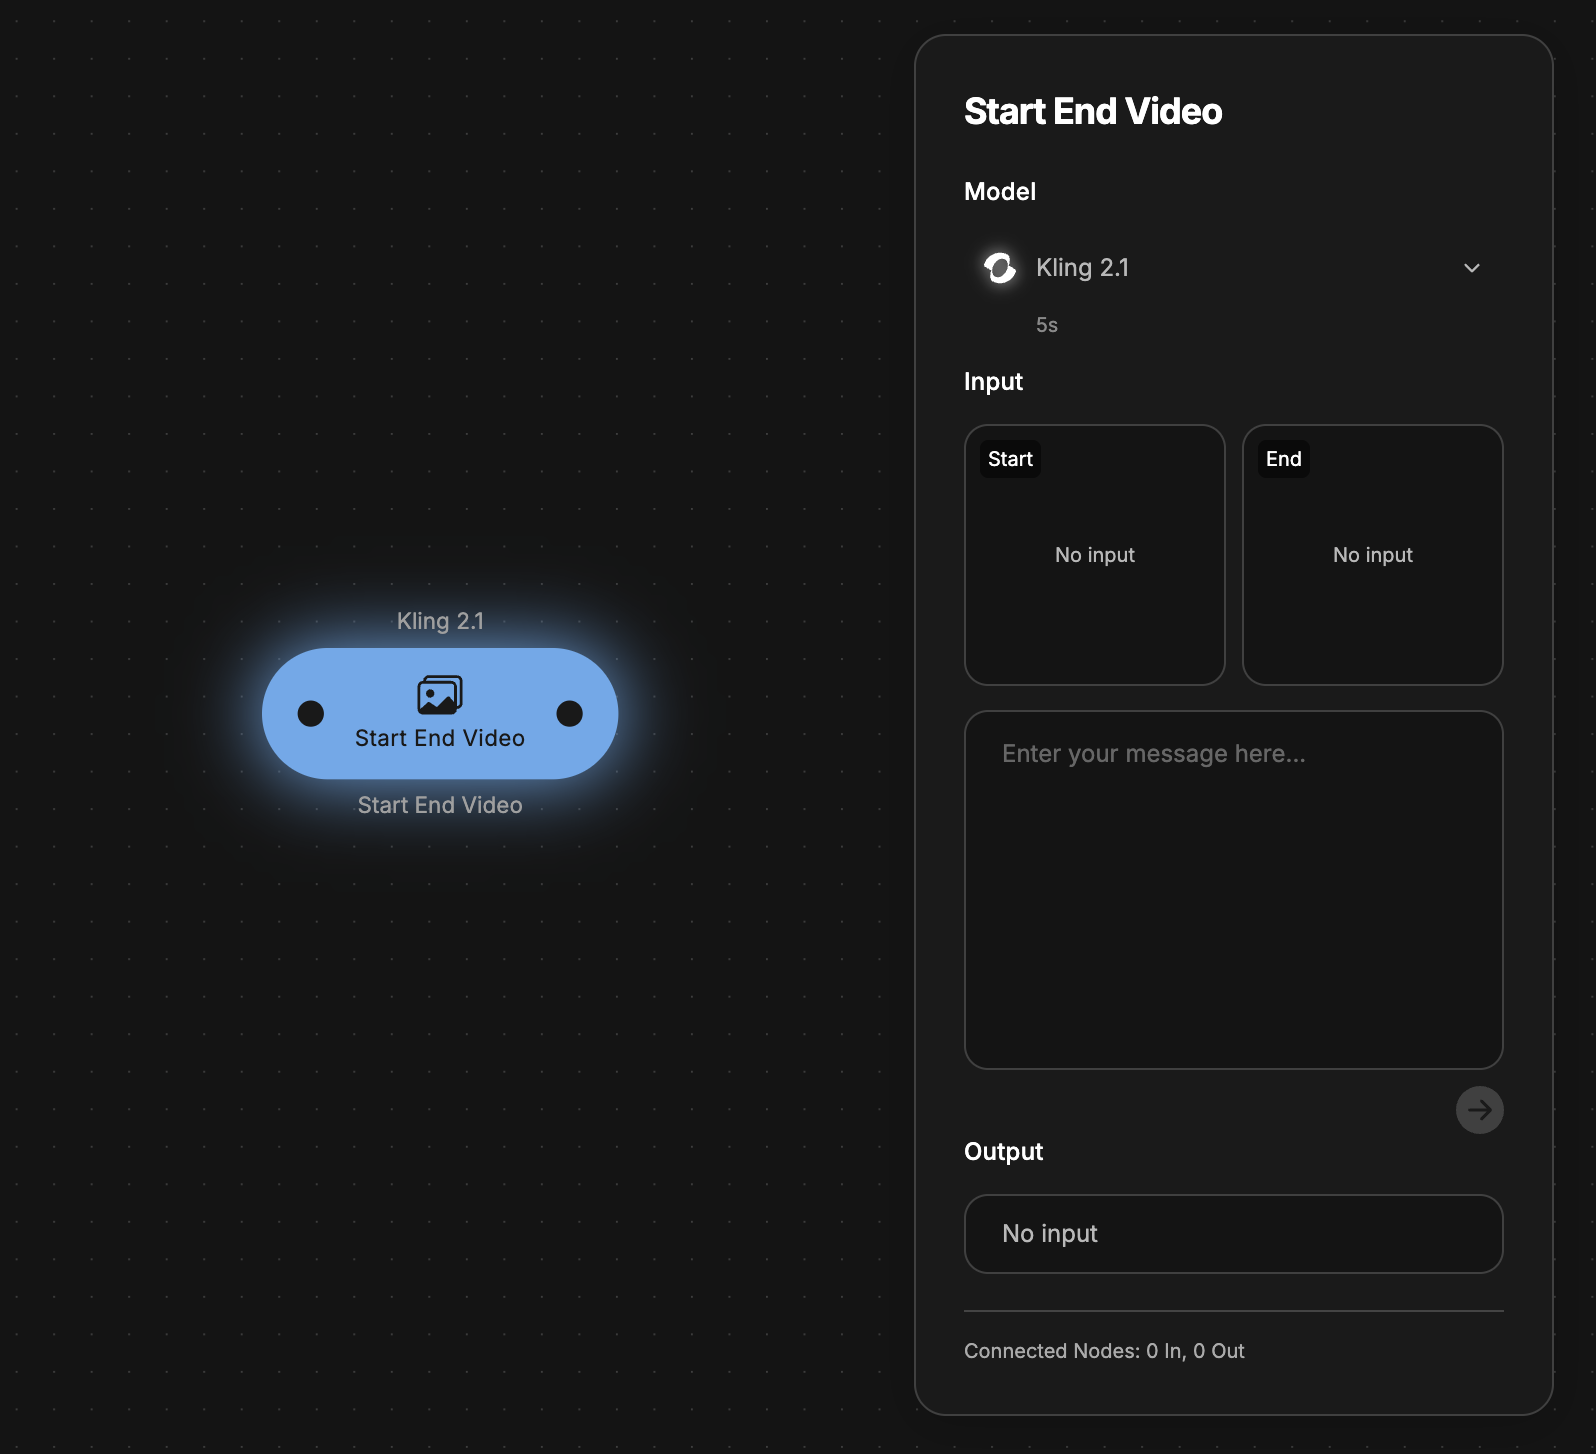Click the left input handle dot on the node

tap(311, 713)
